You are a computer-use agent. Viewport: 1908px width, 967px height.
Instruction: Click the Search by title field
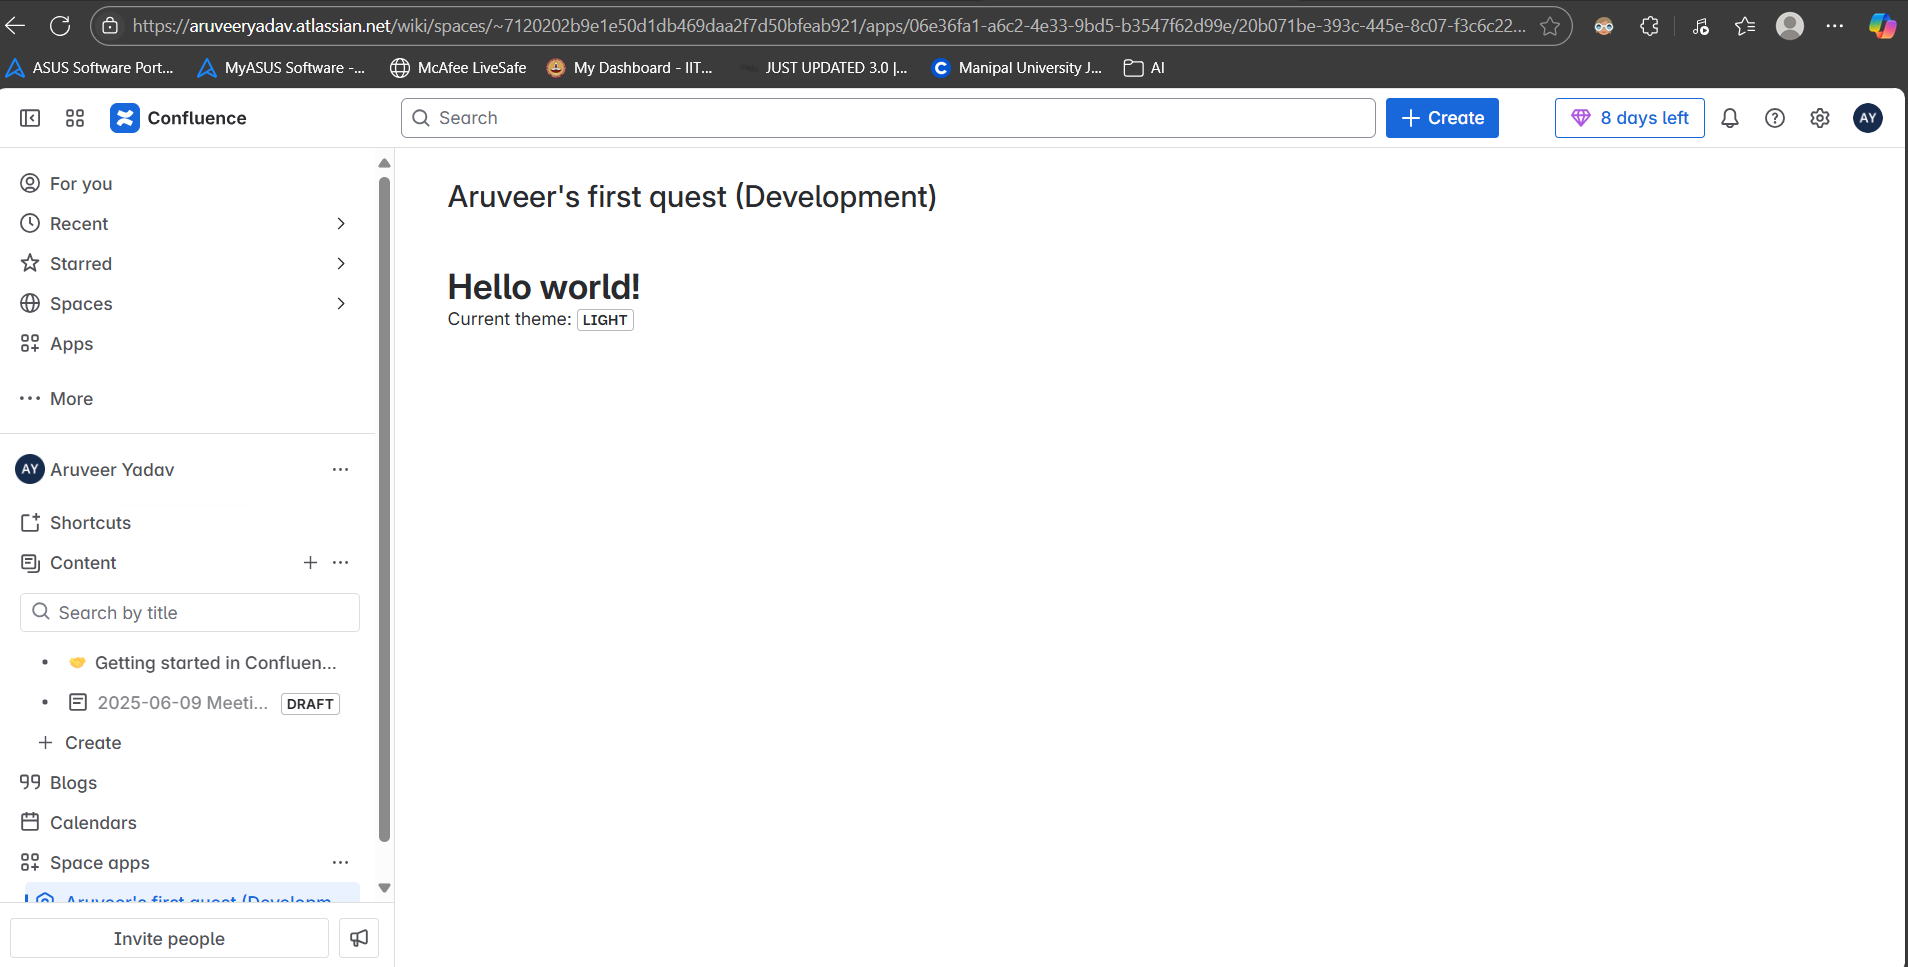tap(189, 612)
